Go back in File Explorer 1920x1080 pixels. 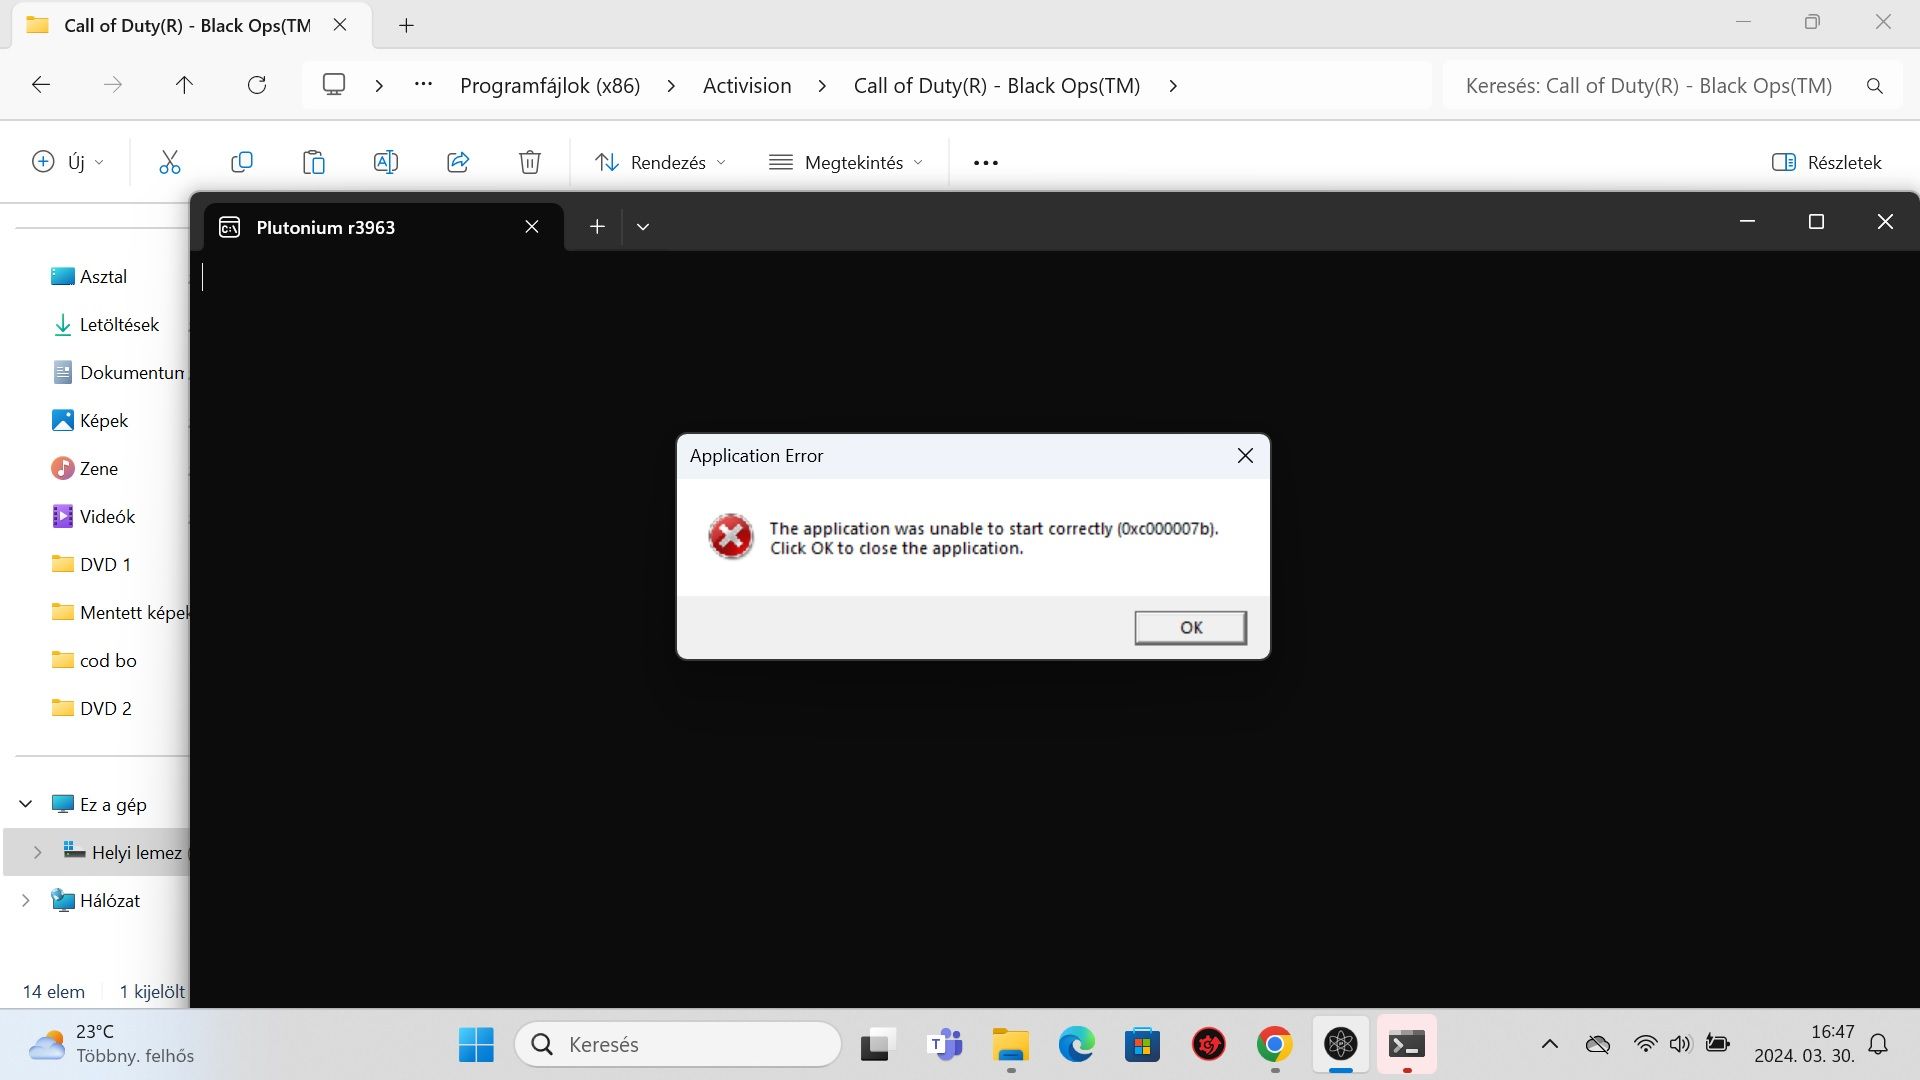(x=41, y=85)
